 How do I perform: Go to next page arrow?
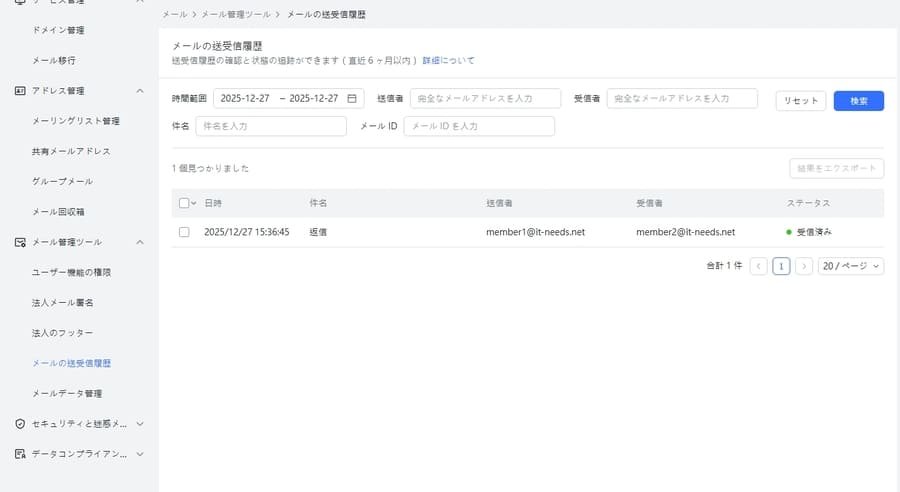(804, 266)
